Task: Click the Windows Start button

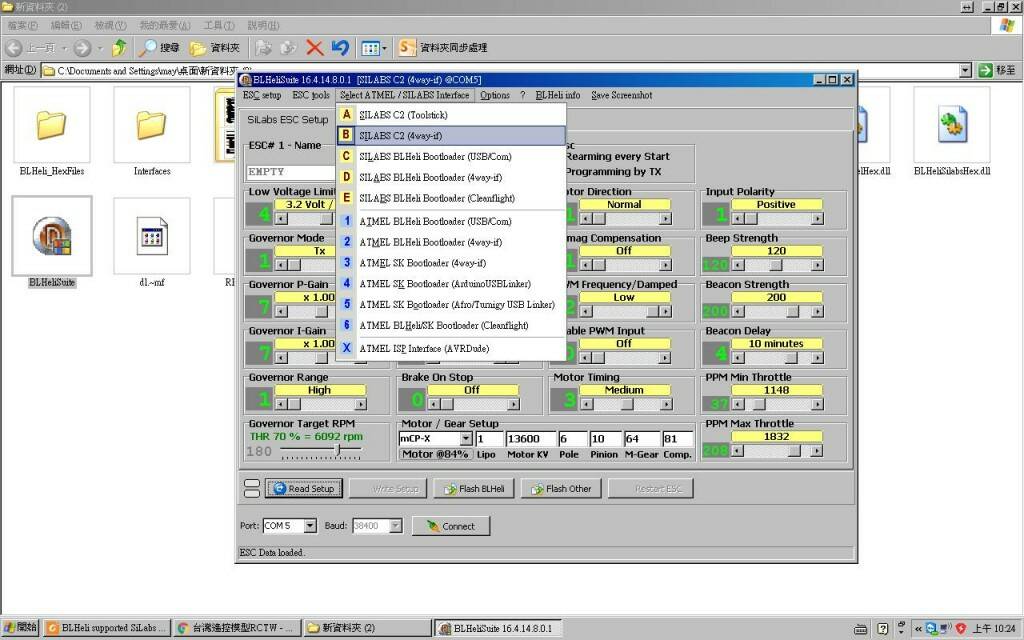Action: (x=20, y=628)
